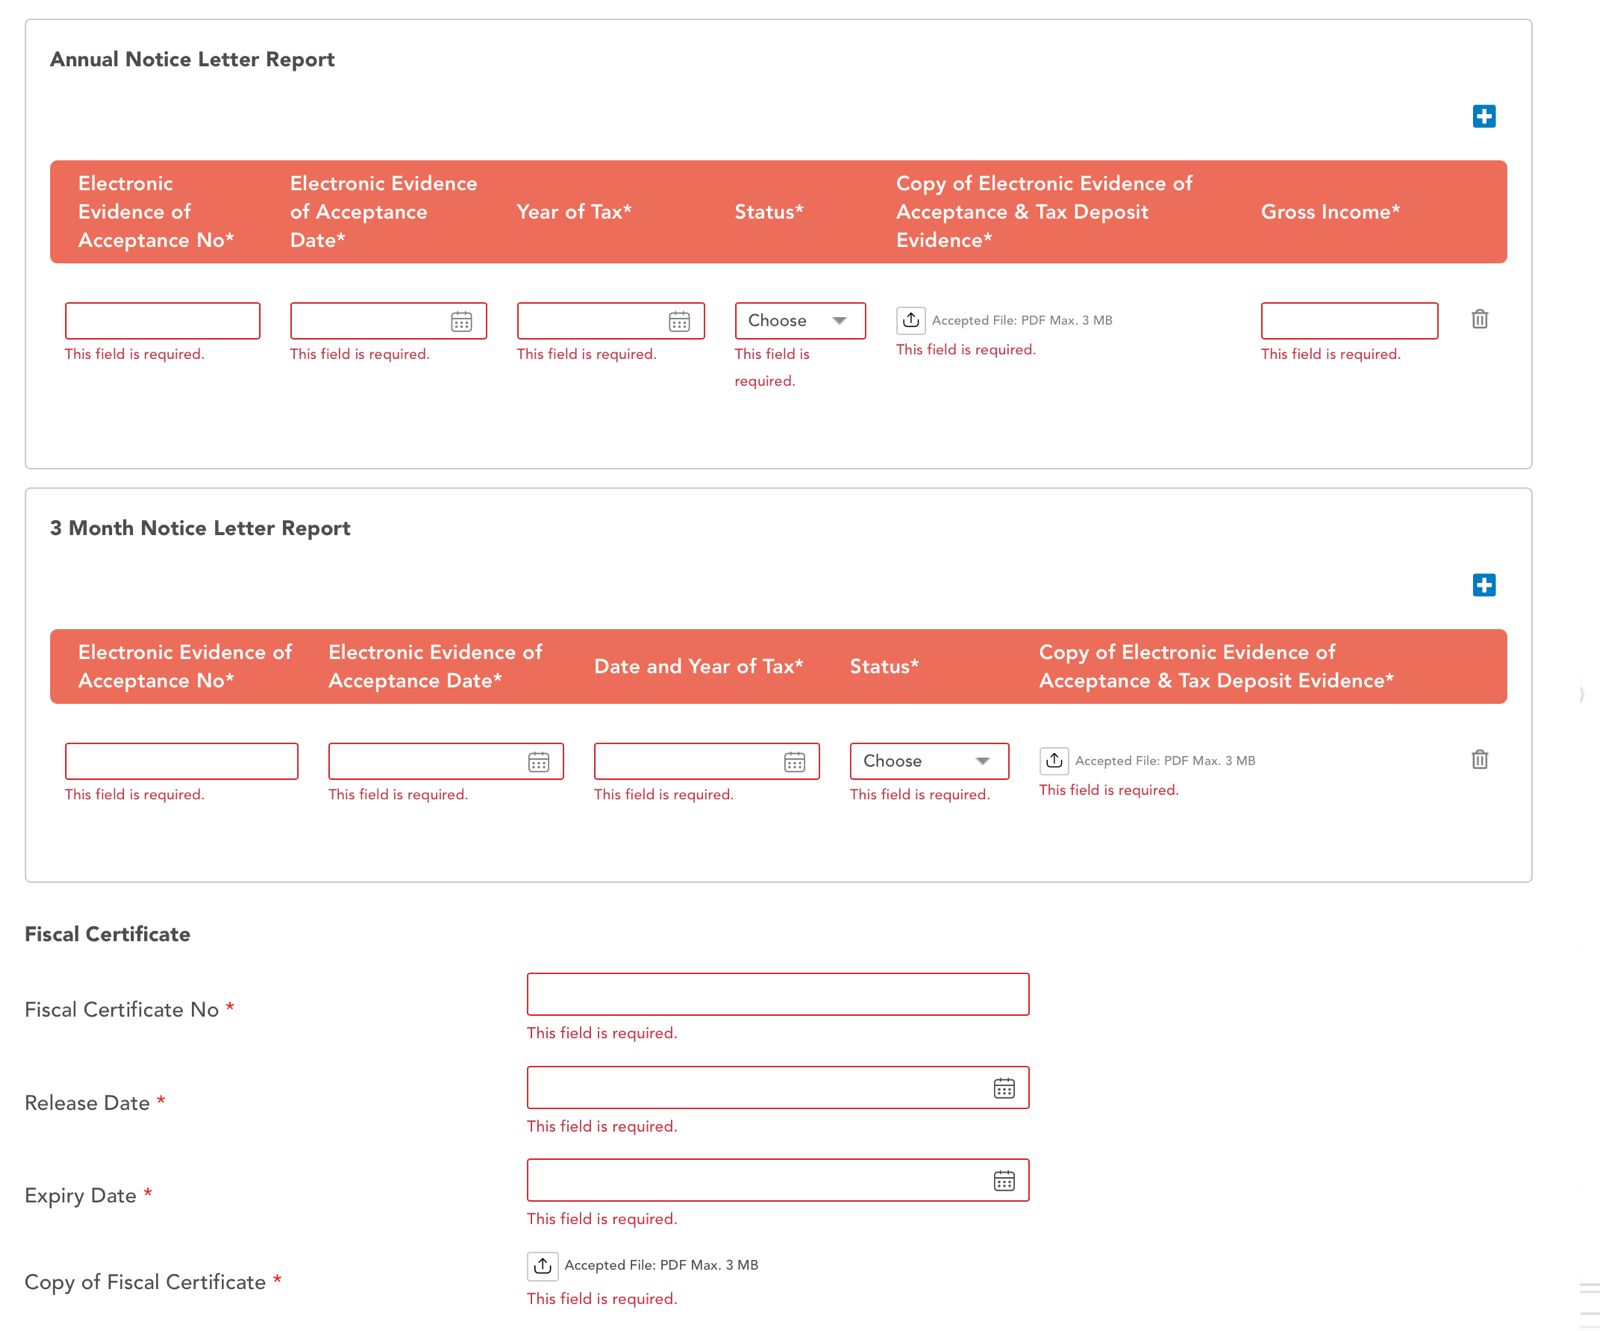The height and width of the screenshot is (1331, 1600).
Task: Open calendar for Annual Year of Tax
Action: pyautogui.click(x=679, y=322)
